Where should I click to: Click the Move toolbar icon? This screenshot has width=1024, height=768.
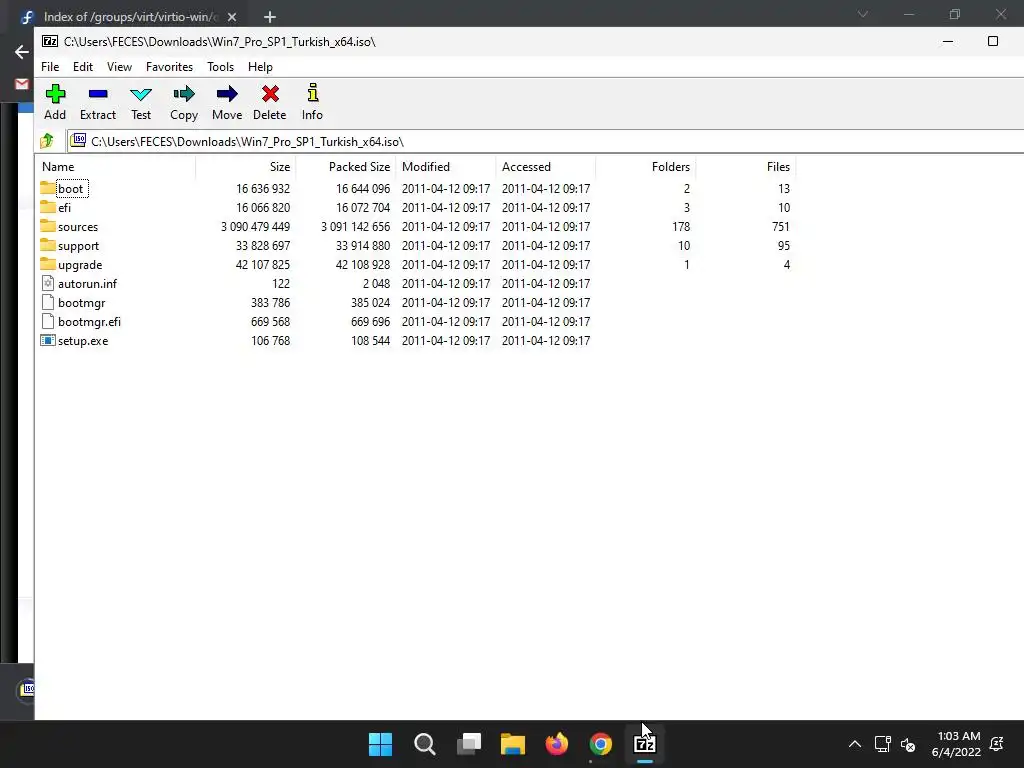(227, 94)
